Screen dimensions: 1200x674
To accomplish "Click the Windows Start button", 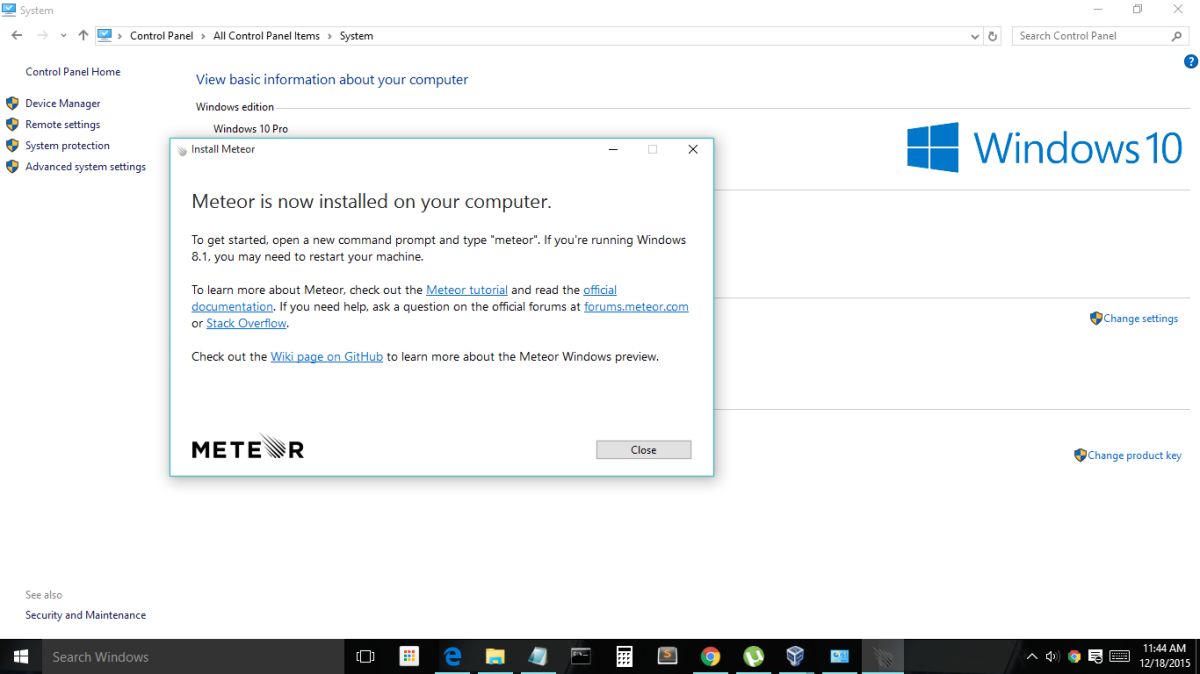I will (x=20, y=656).
